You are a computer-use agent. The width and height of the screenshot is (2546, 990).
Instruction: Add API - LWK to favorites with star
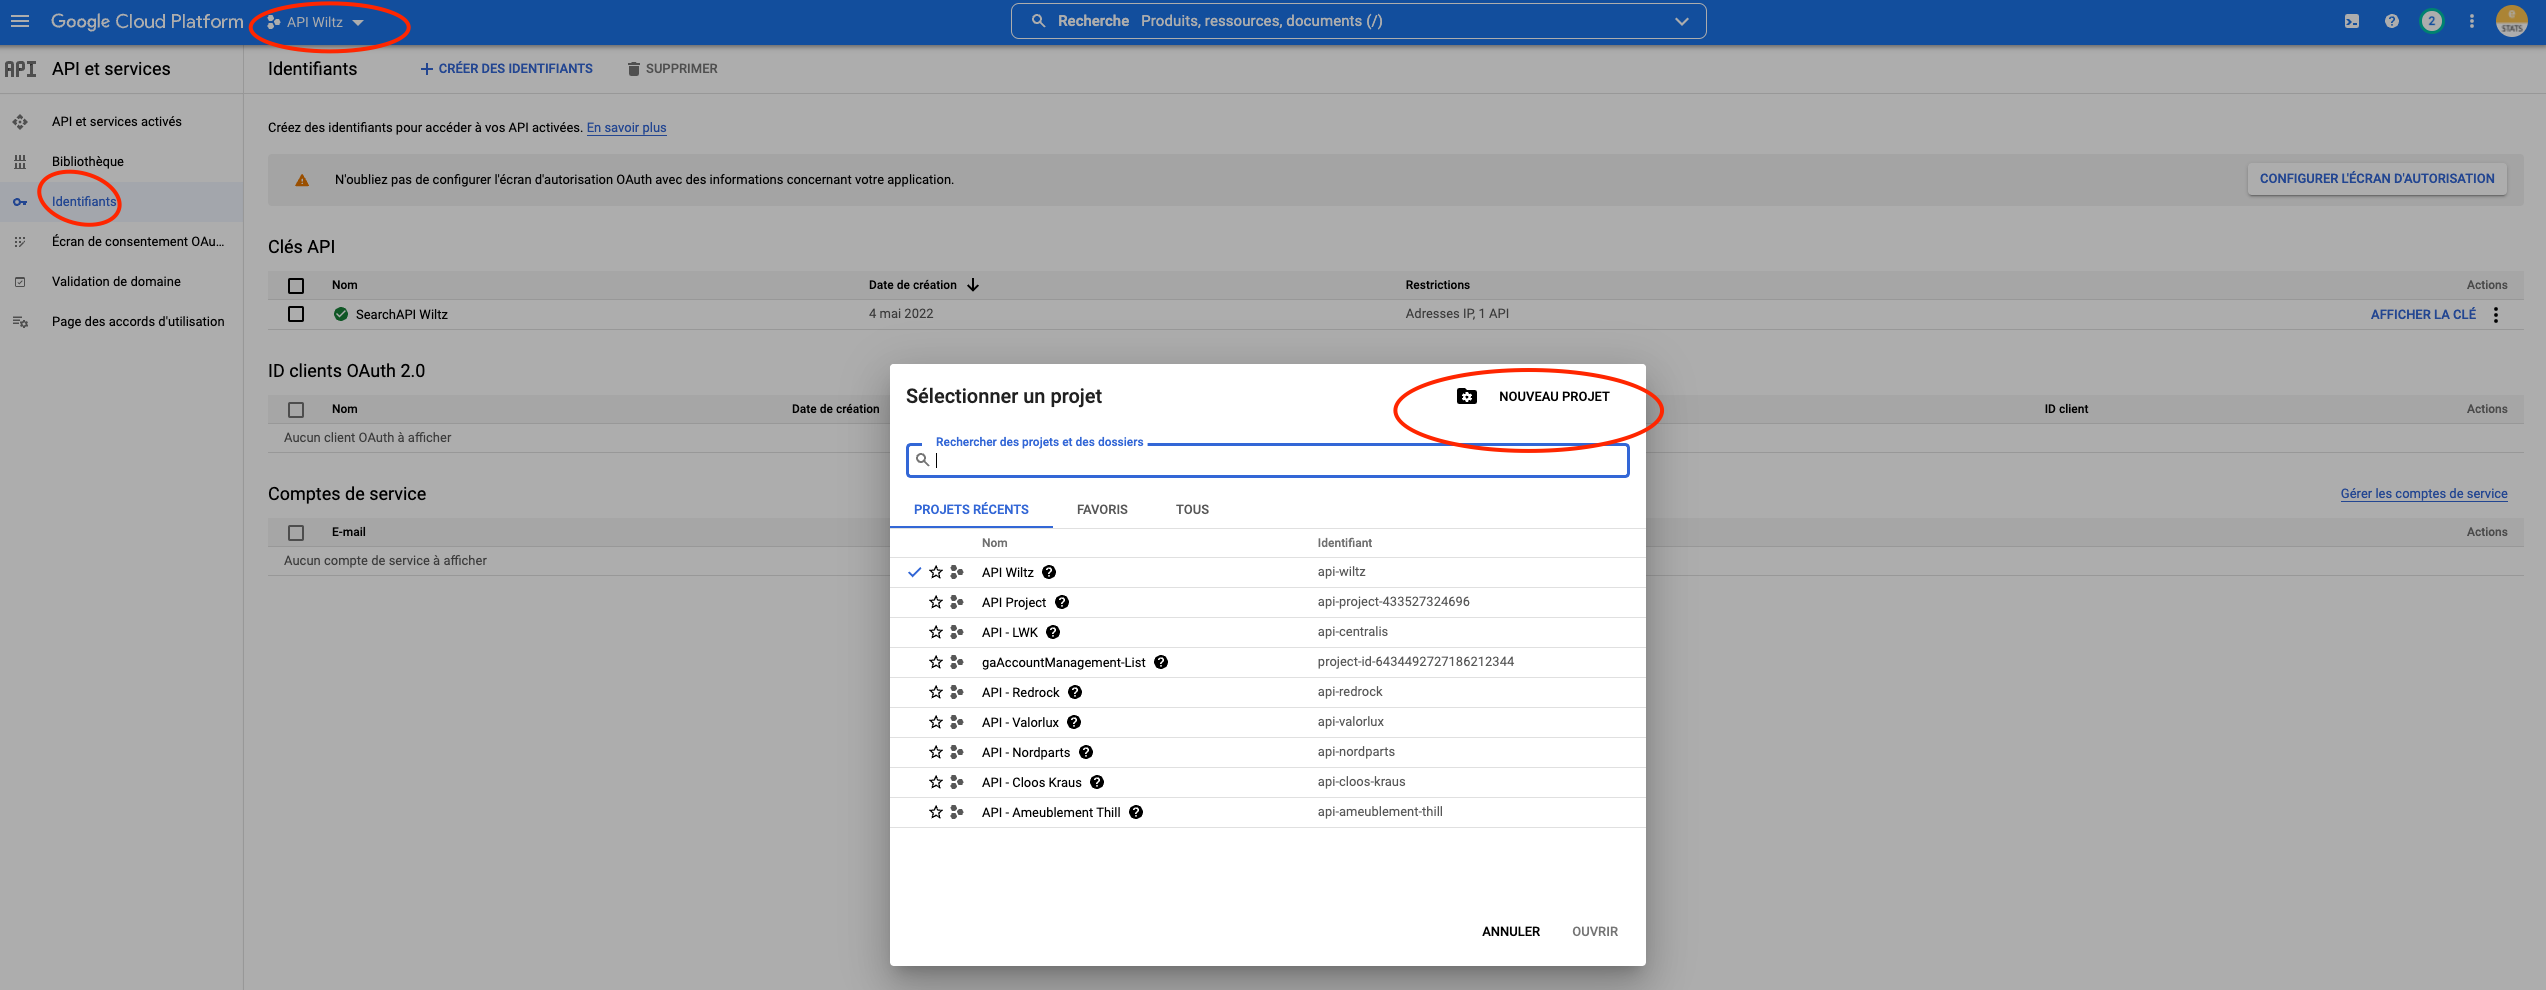tap(936, 632)
